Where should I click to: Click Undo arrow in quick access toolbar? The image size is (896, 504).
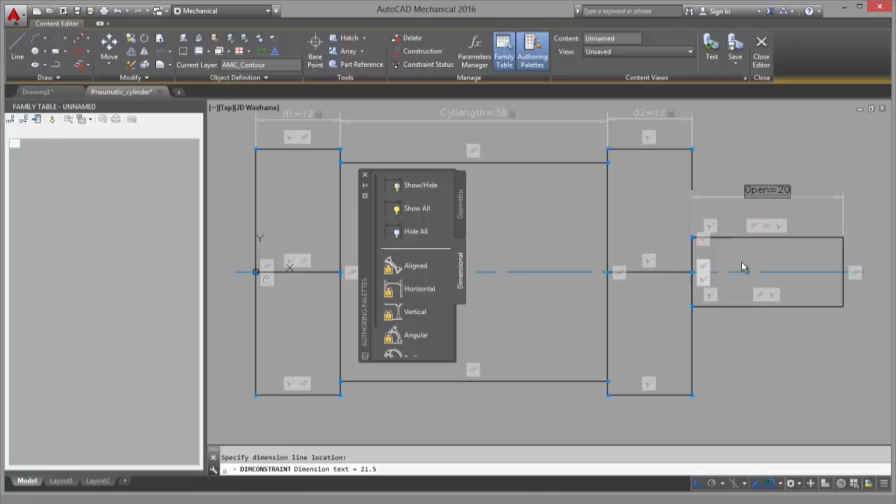point(117,11)
